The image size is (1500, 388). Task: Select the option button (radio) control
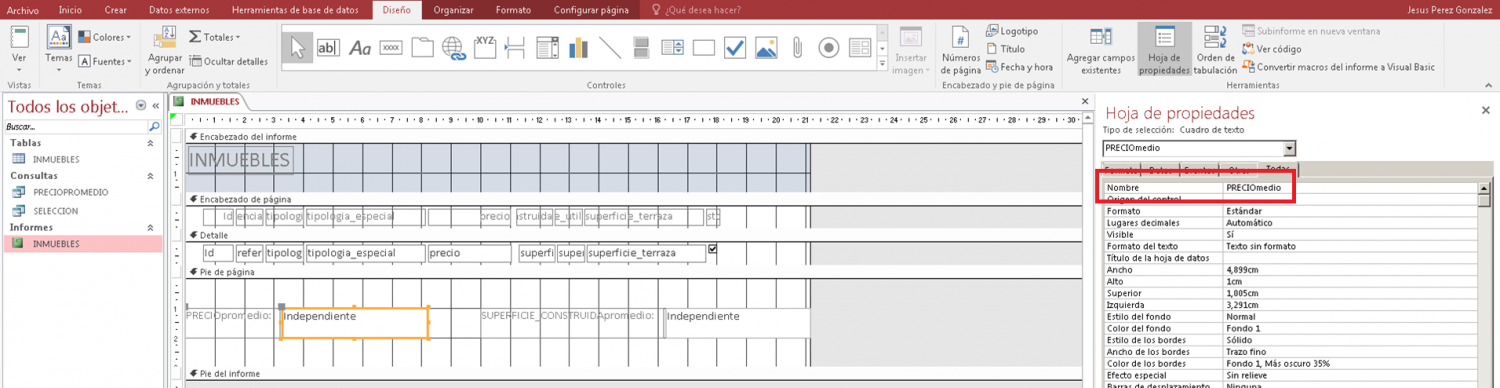(x=828, y=47)
